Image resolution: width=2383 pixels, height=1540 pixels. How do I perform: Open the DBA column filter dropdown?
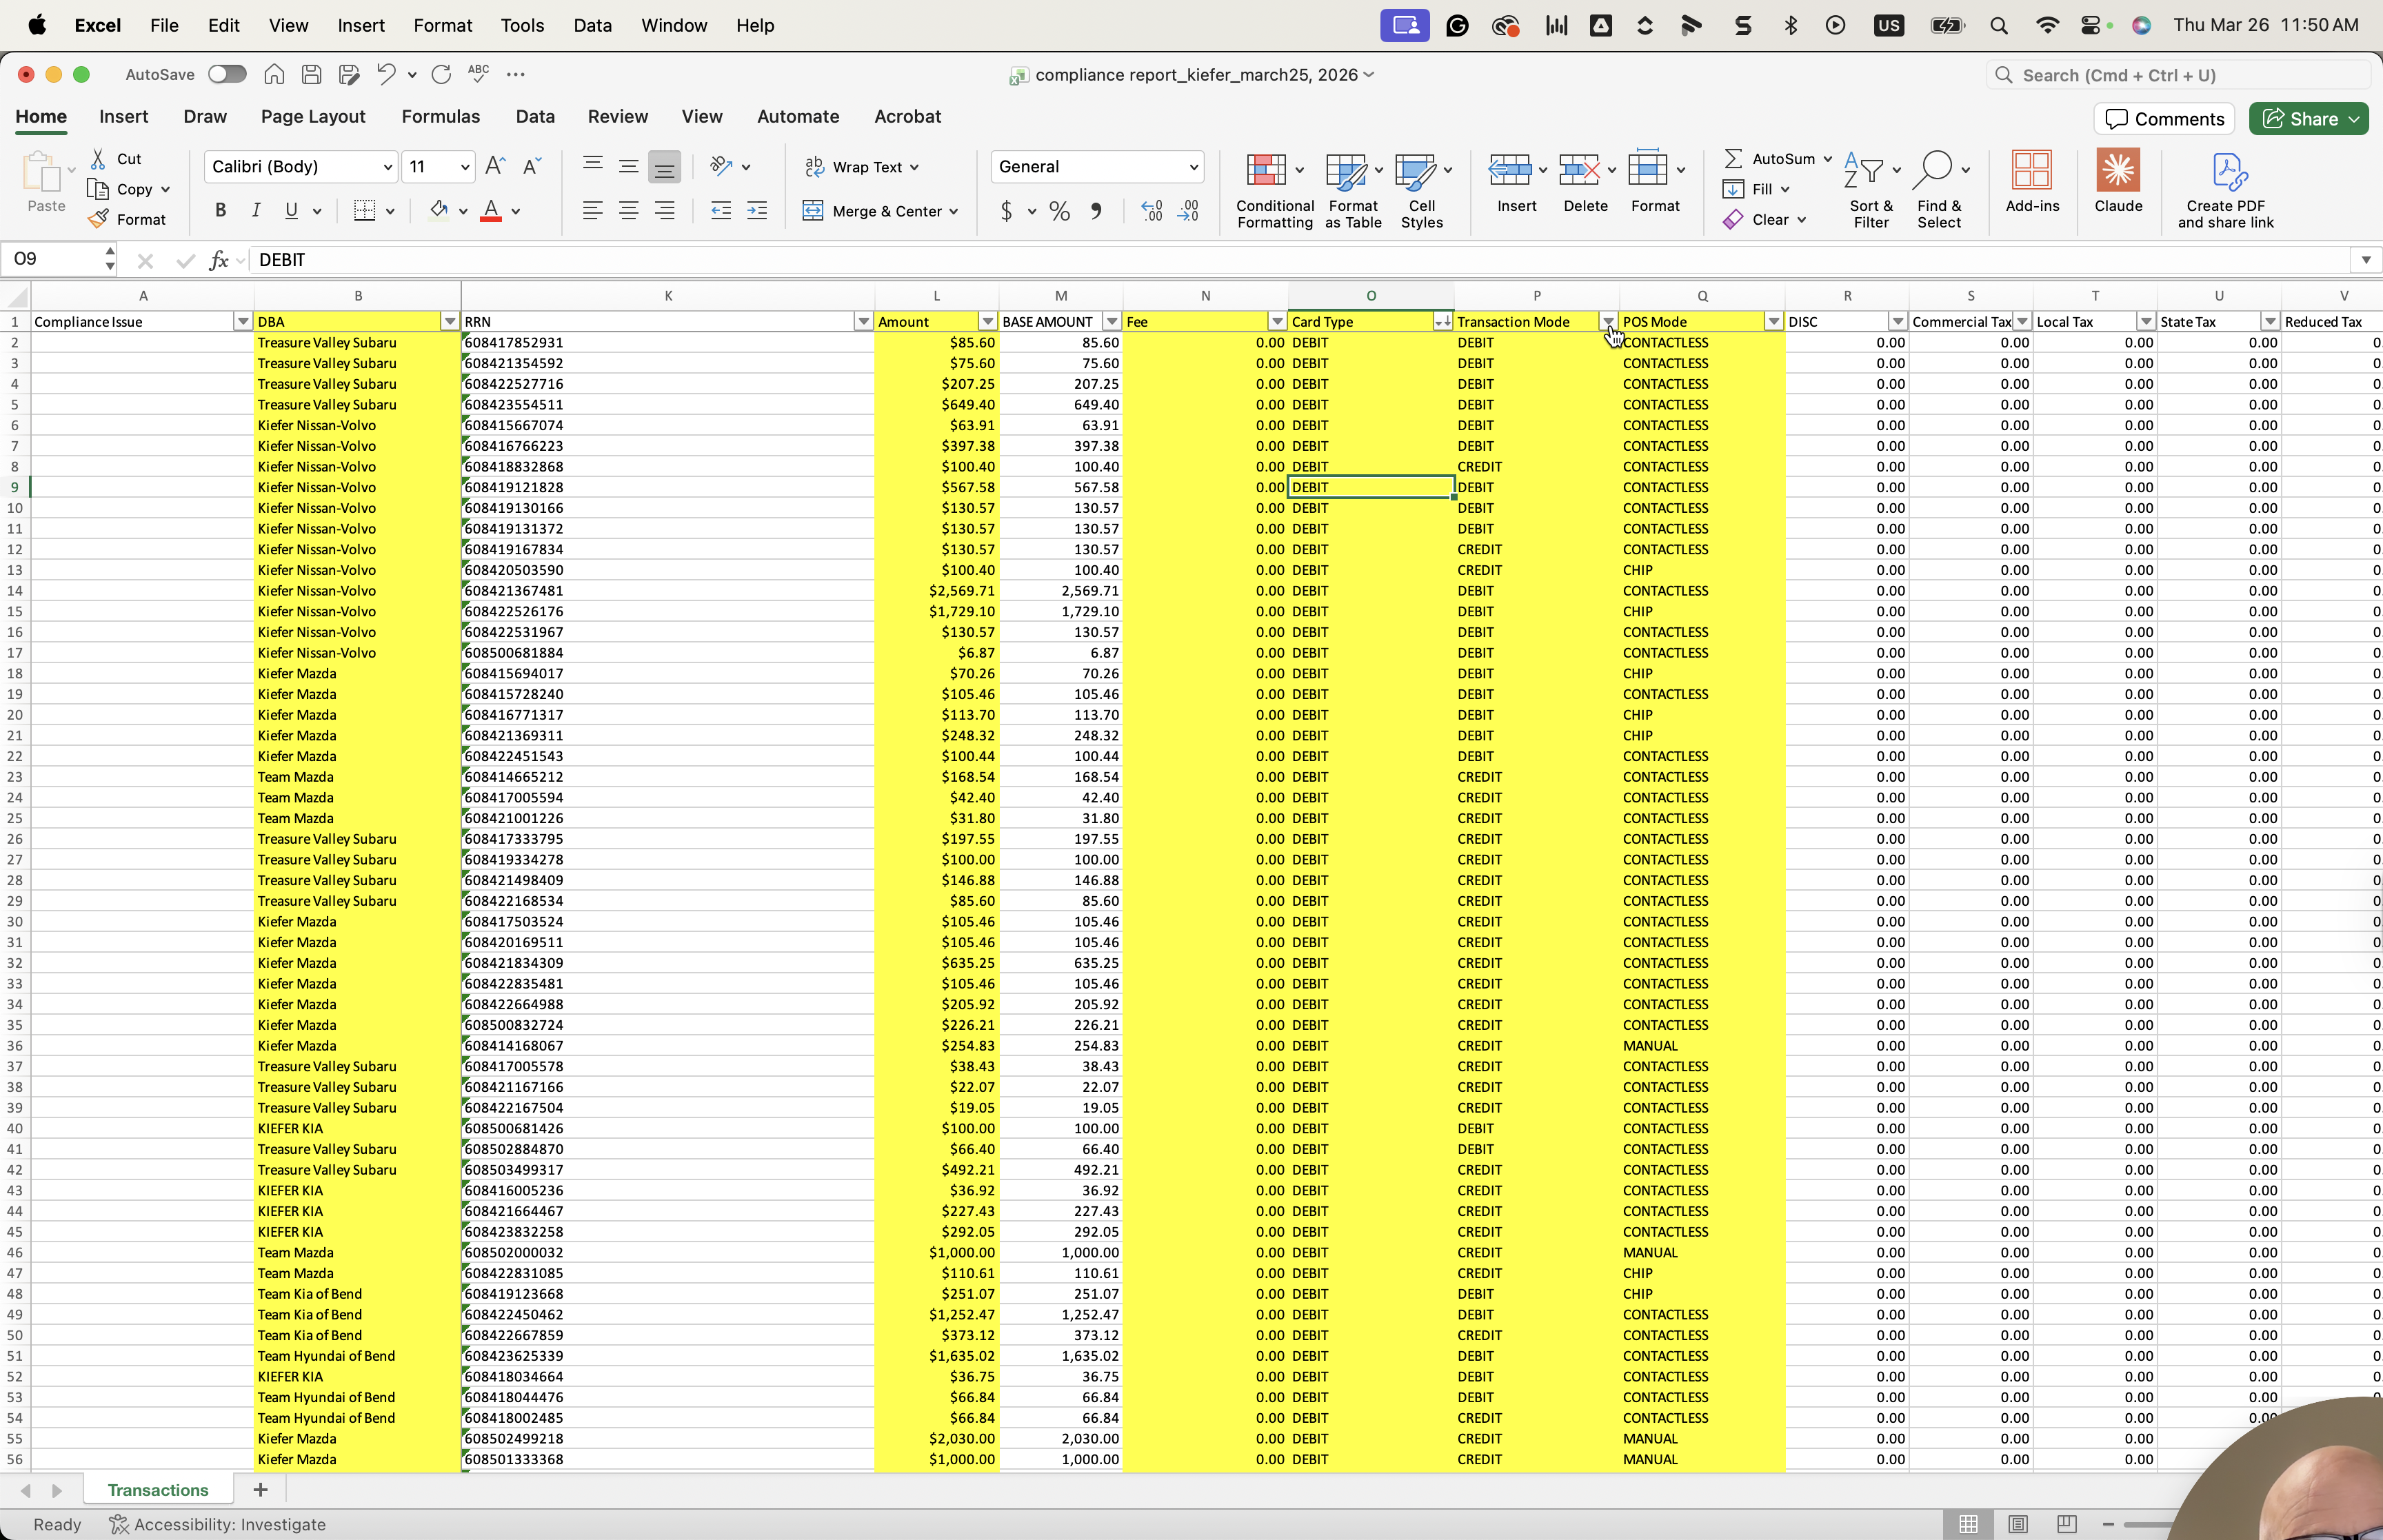(449, 321)
